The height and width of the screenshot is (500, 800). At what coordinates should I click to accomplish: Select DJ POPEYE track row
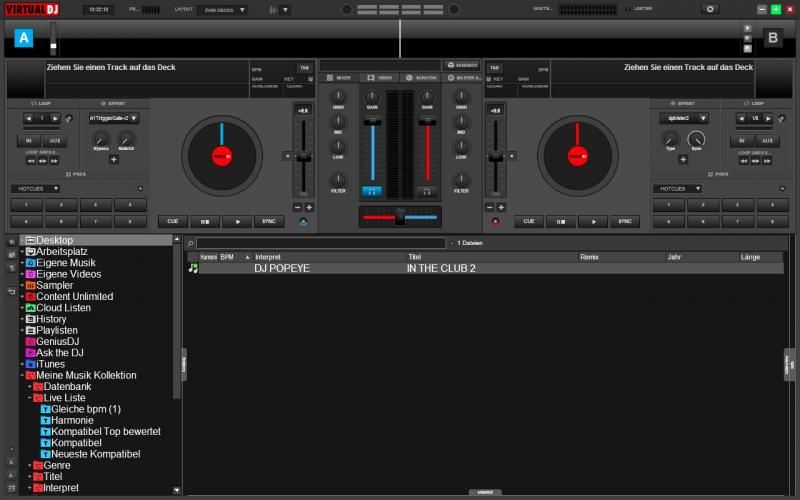(485, 268)
